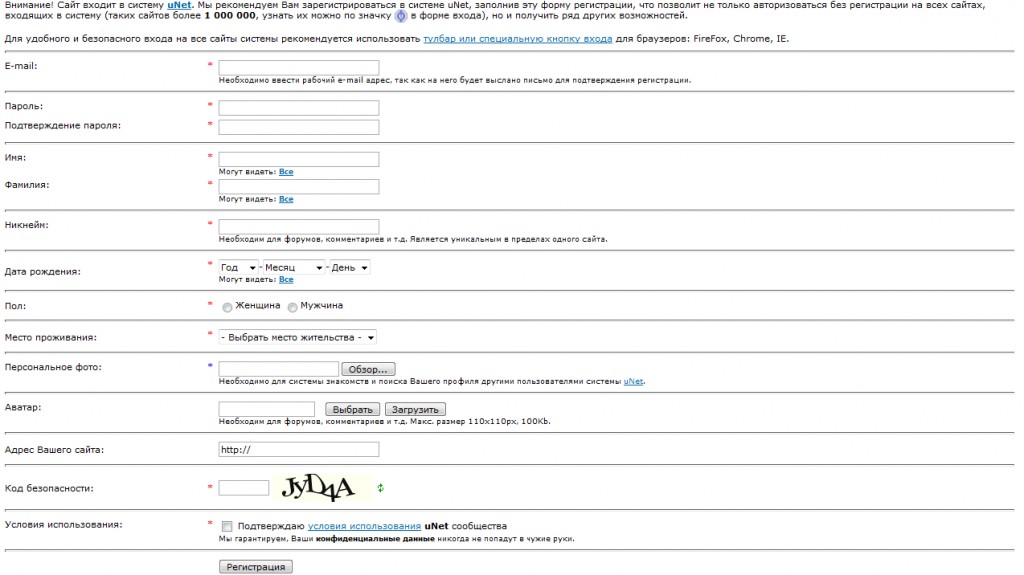The image size is (1024, 575).
Task: Refresh the security code captcha icon
Action: pyautogui.click(x=380, y=487)
